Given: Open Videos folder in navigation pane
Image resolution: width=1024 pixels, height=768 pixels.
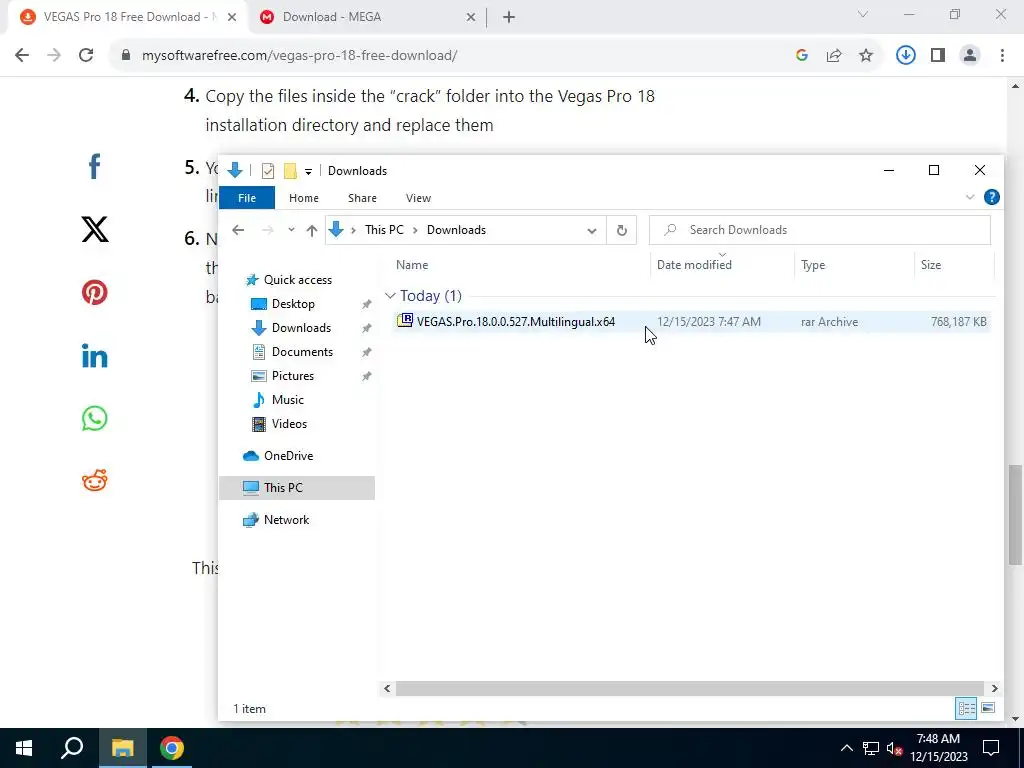Looking at the screenshot, I should click(x=289, y=424).
